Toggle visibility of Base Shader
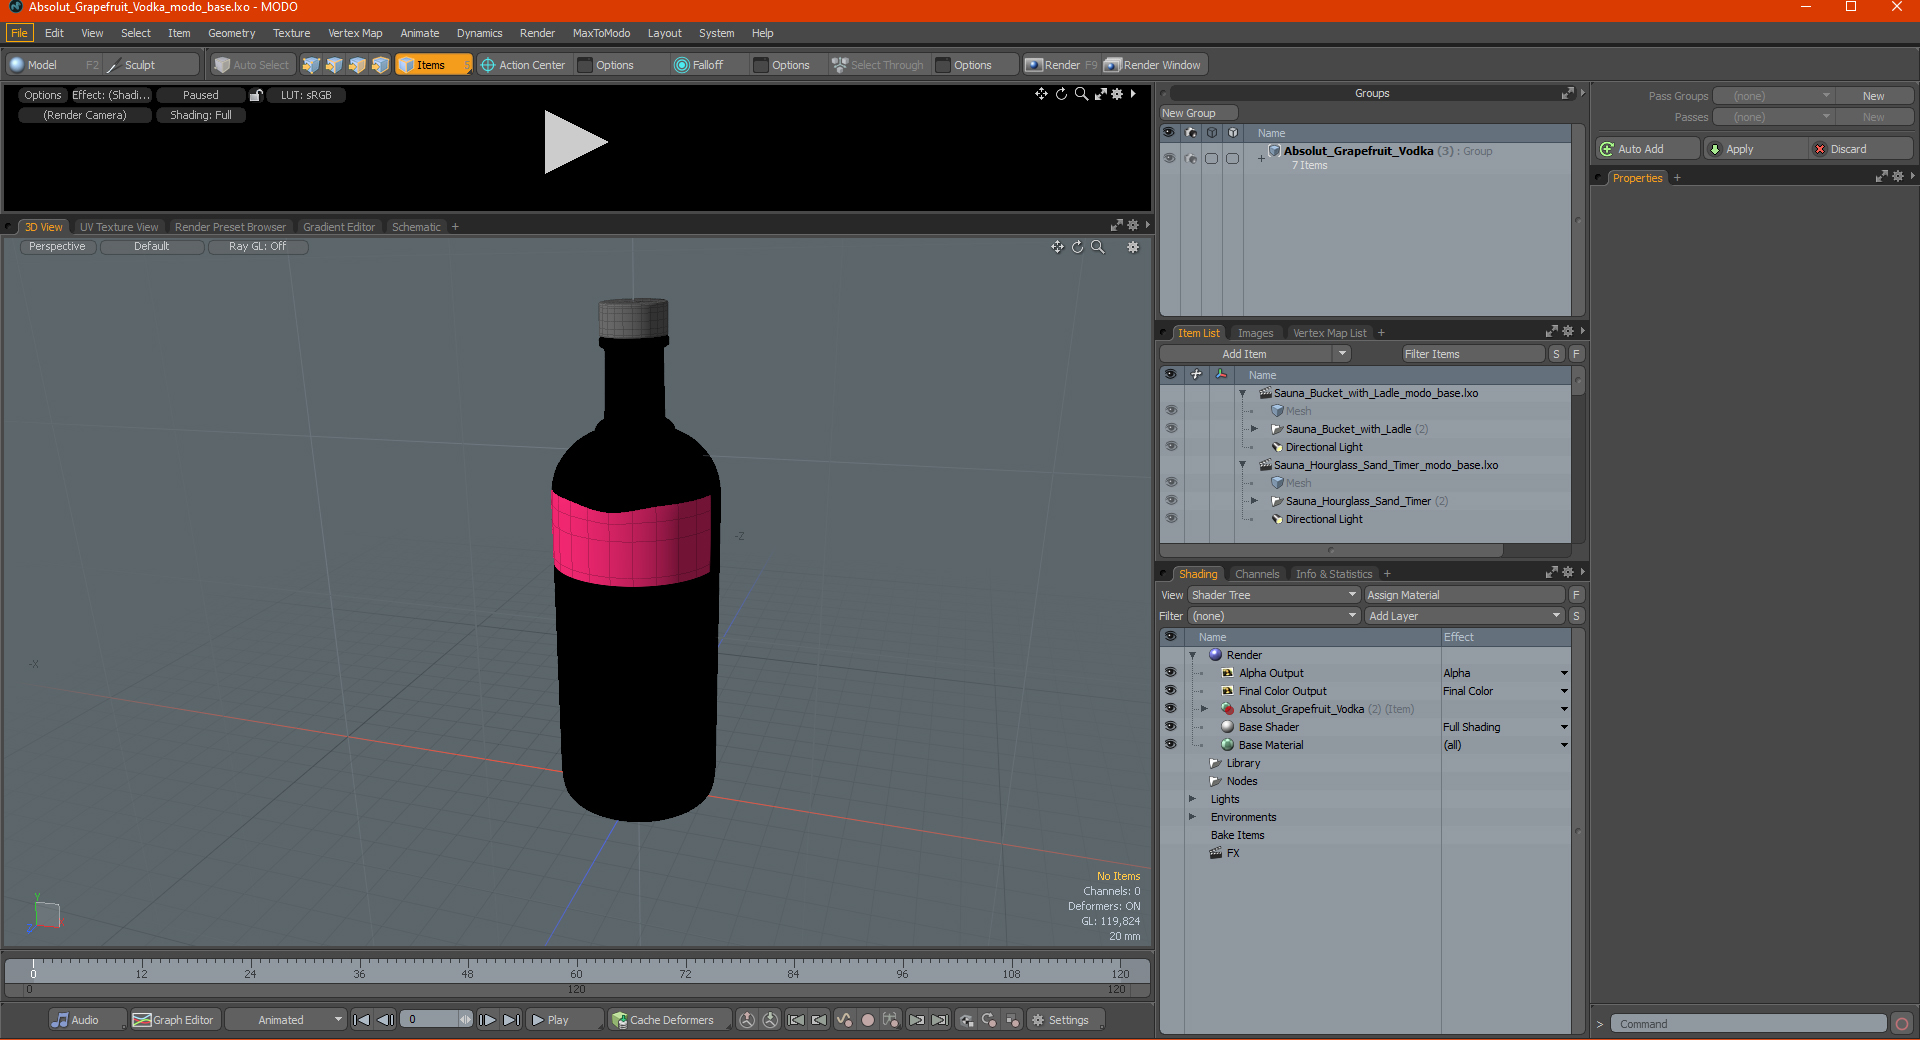The height and width of the screenshot is (1040, 1920). tap(1170, 727)
